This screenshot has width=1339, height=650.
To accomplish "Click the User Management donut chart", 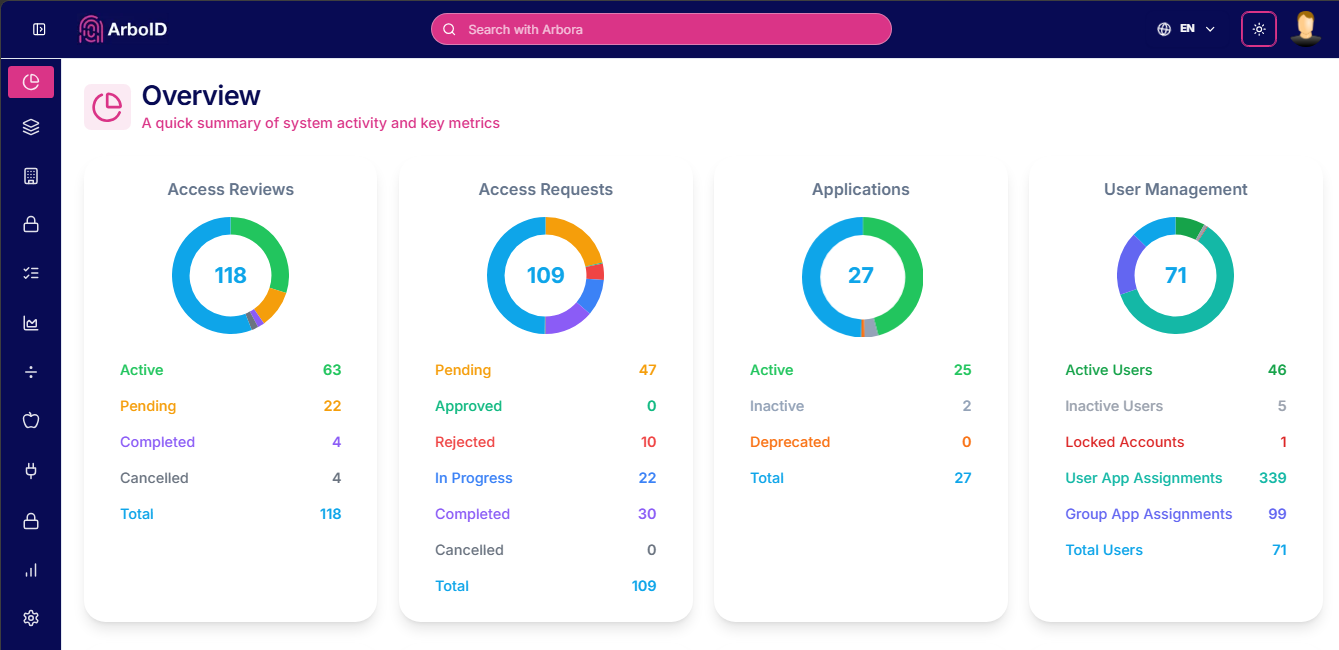I will point(1176,275).
